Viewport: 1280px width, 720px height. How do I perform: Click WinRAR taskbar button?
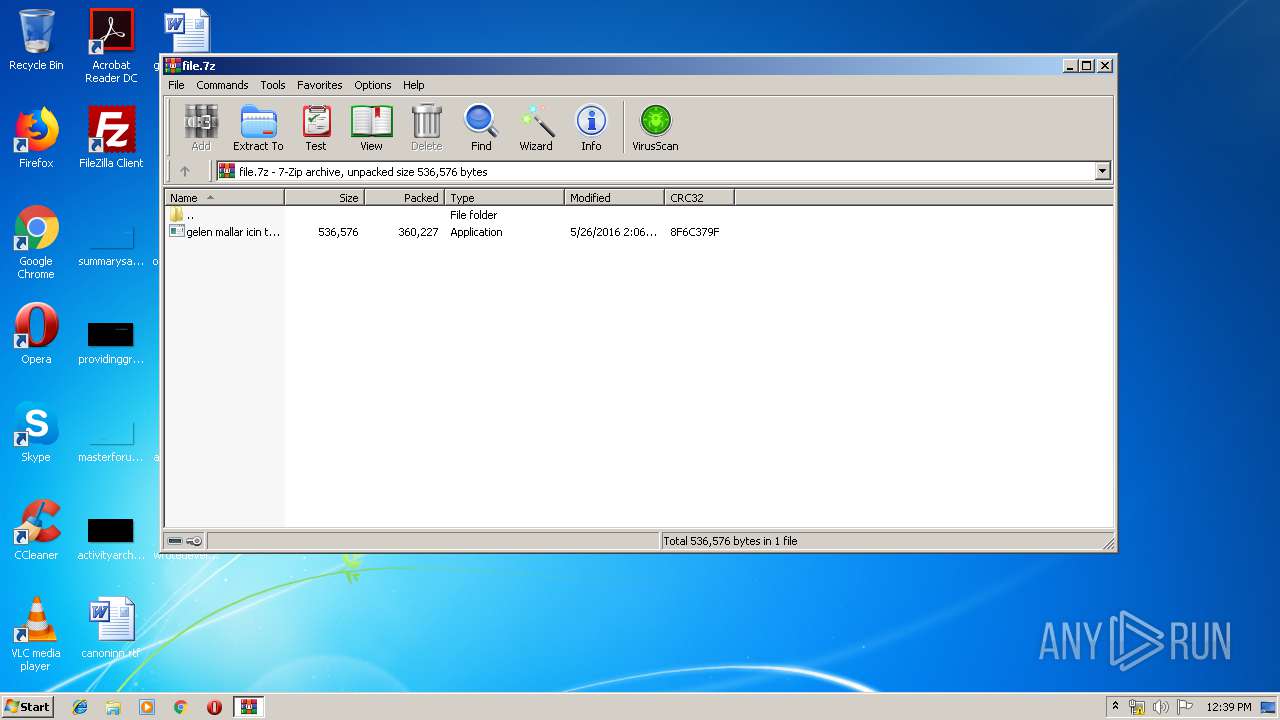[x=248, y=707]
